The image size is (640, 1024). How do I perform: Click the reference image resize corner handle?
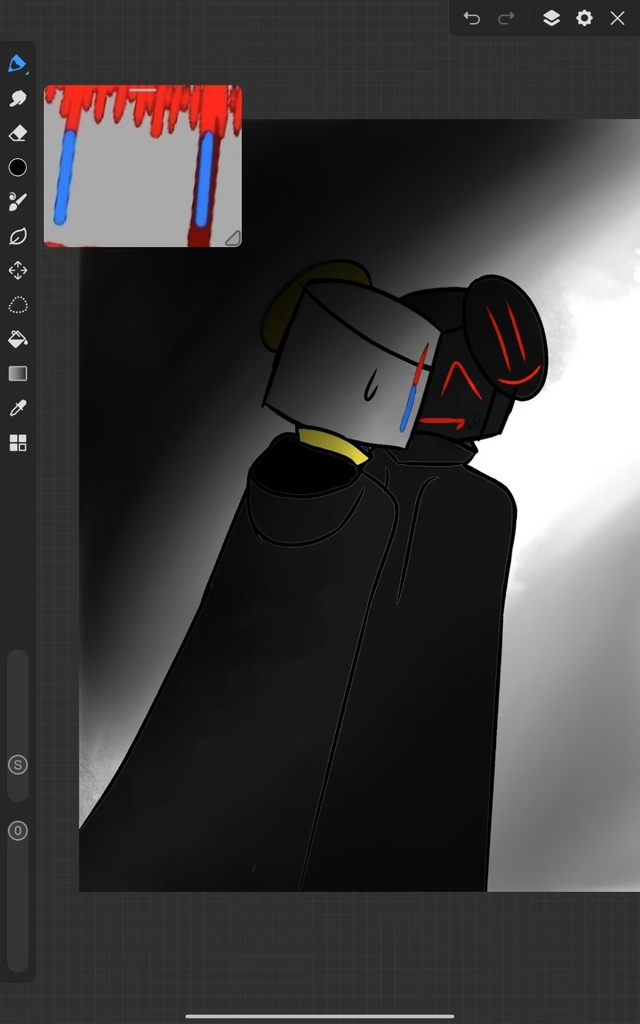pyautogui.click(x=232, y=238)
